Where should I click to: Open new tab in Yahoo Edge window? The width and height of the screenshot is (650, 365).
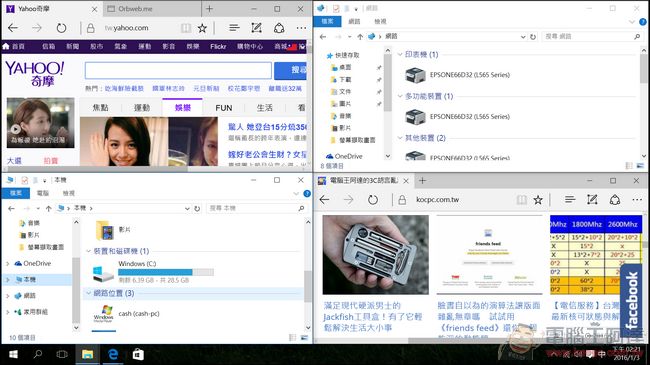click(209, 9)
